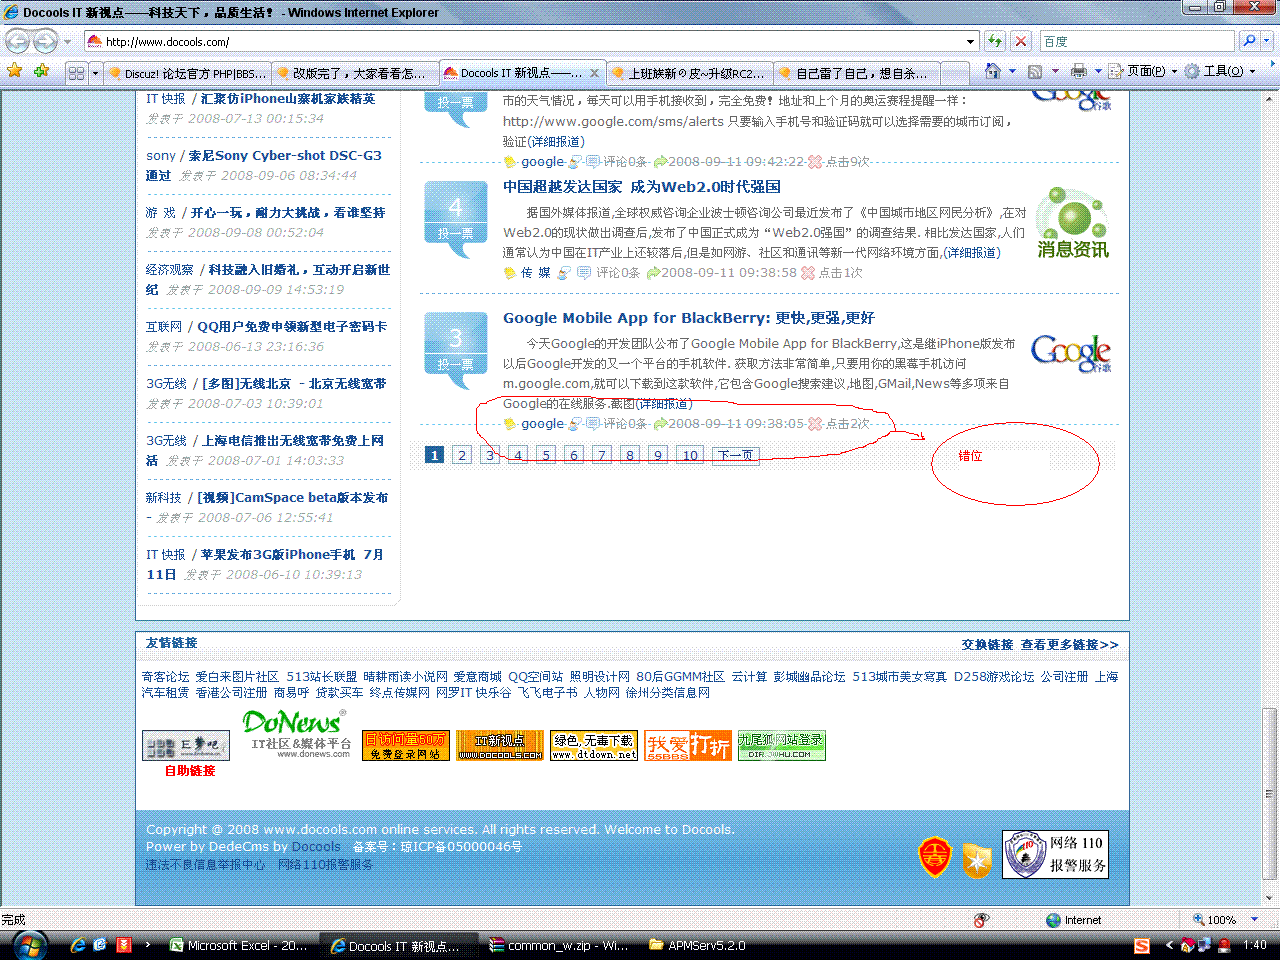Expand the Print button dropdown arrow
Viewport: 1280px width, 960px height.
(1098, 71)
